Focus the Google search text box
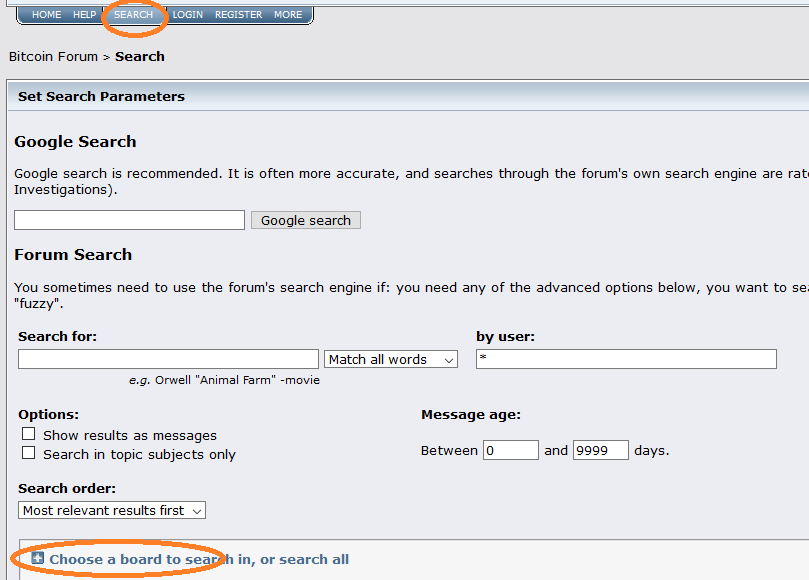This screenshot has height=580, width=809. [130, 220]
